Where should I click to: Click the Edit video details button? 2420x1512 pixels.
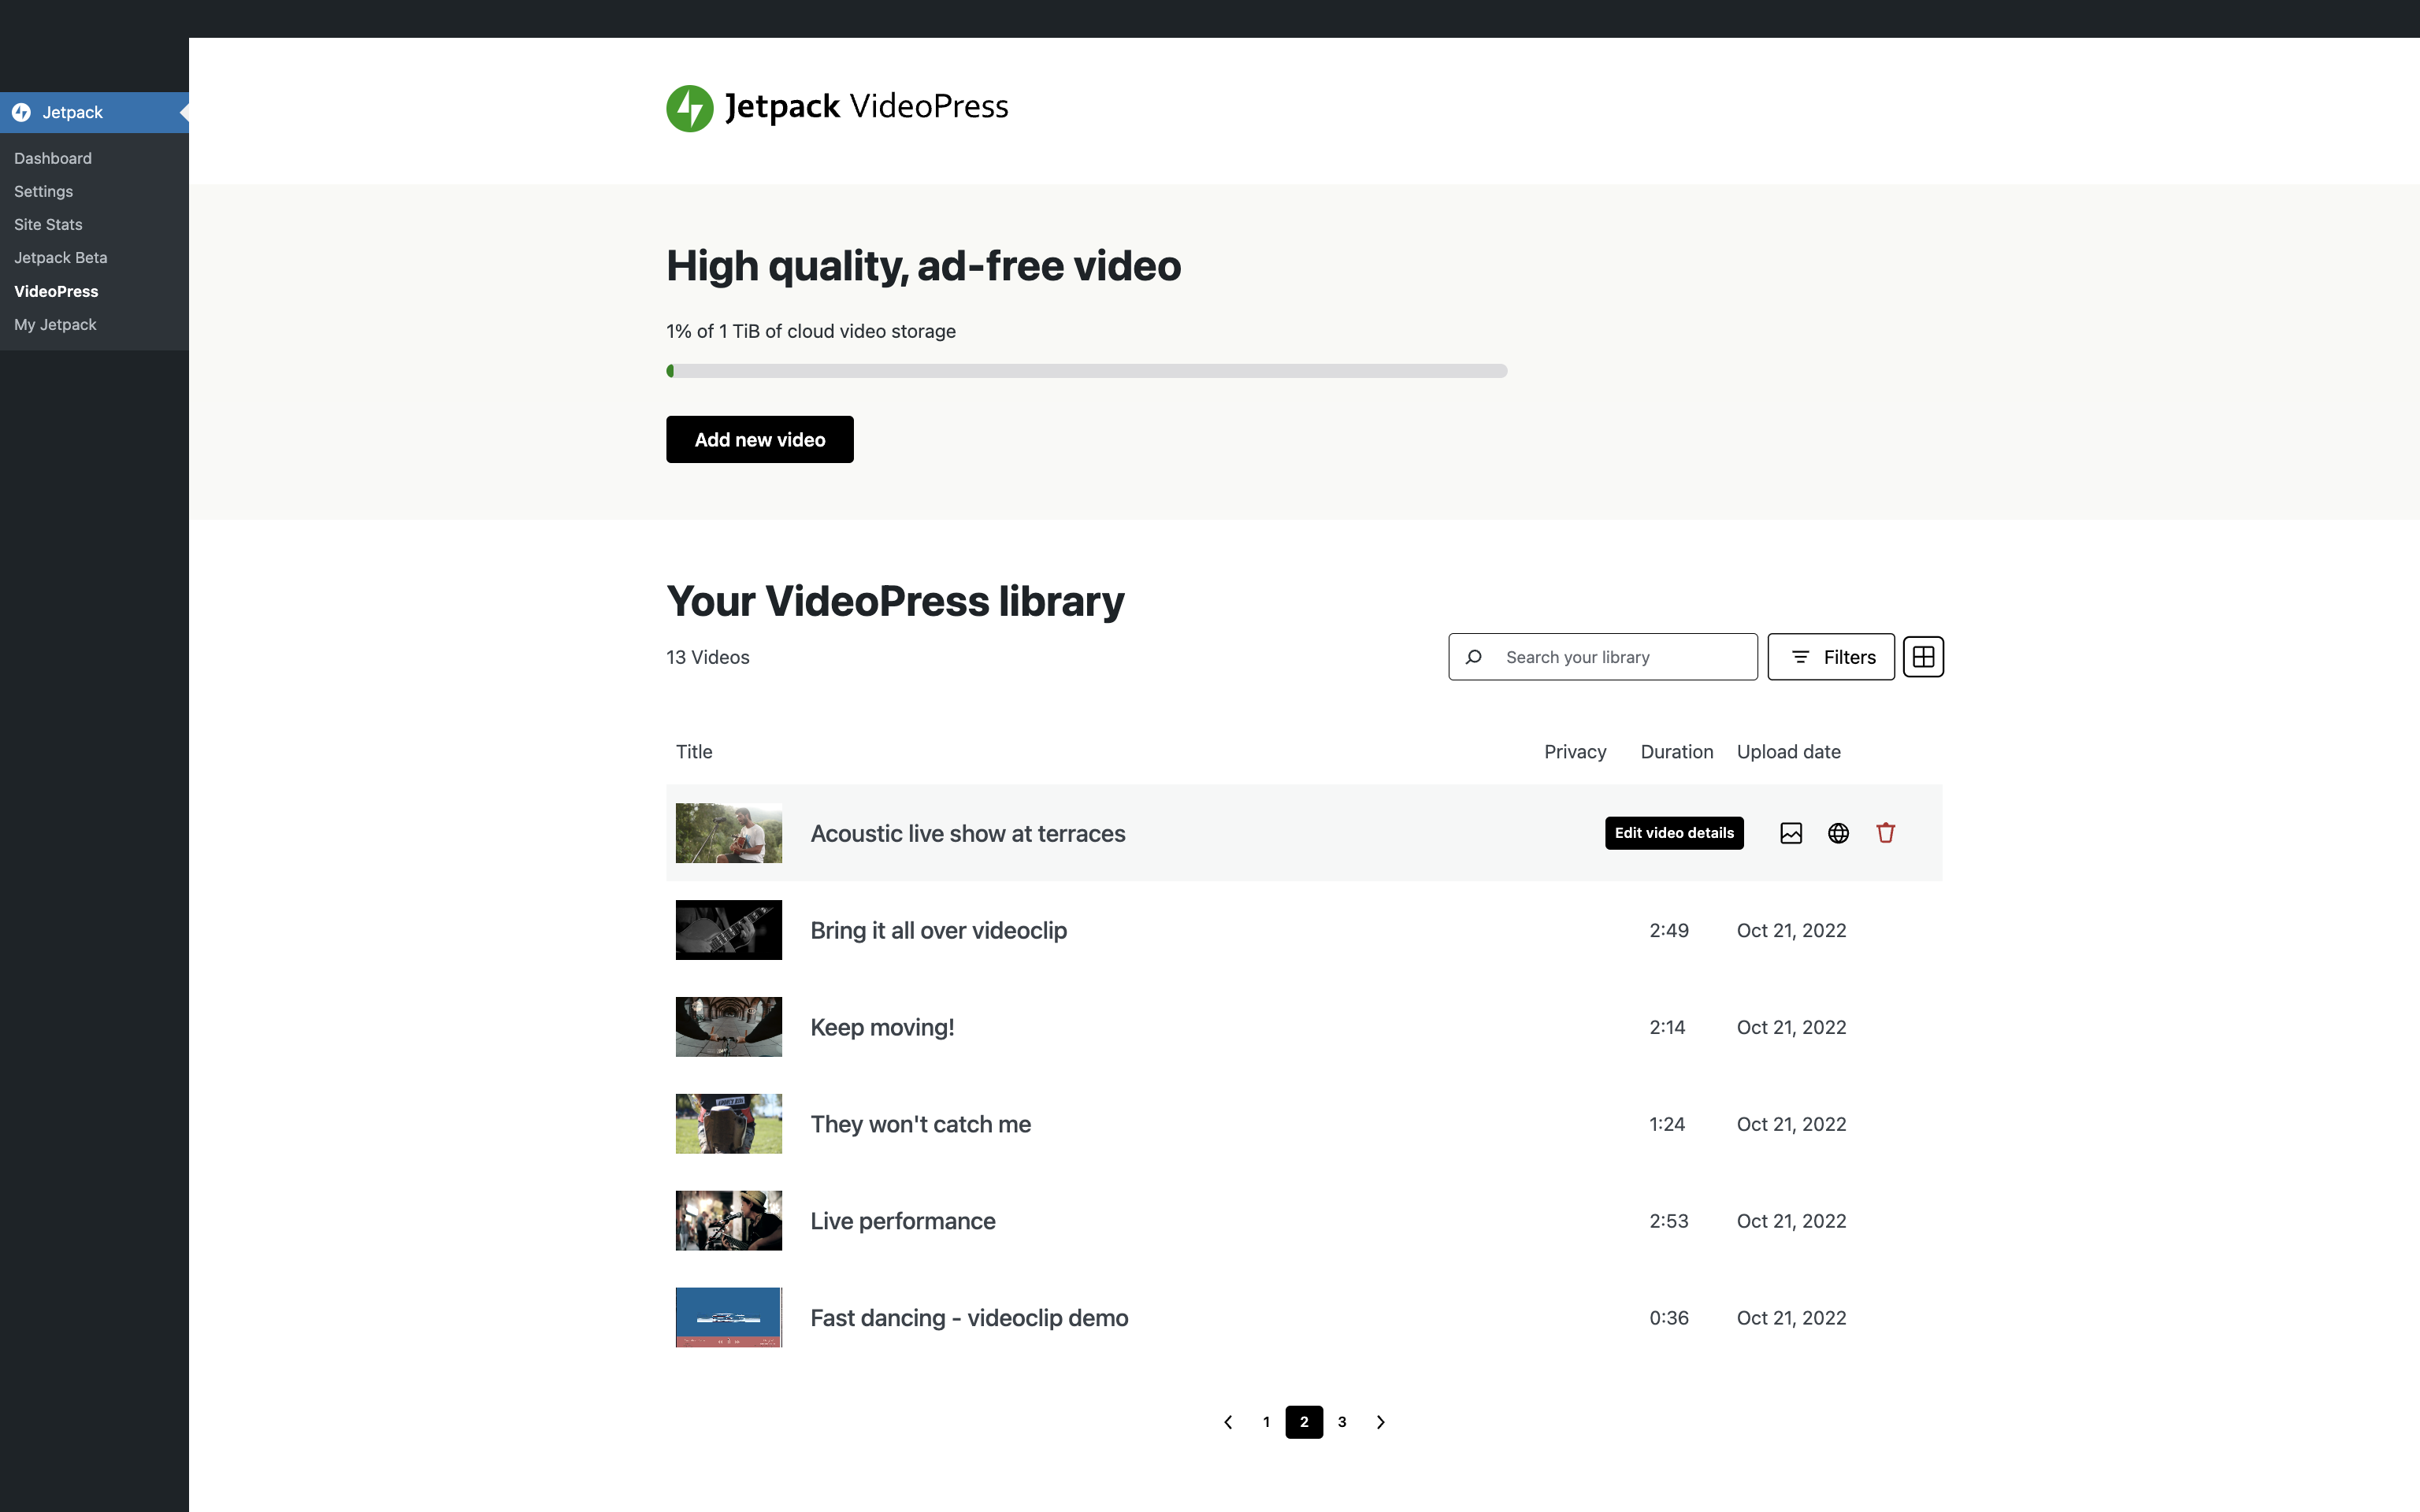[1674, 833]
